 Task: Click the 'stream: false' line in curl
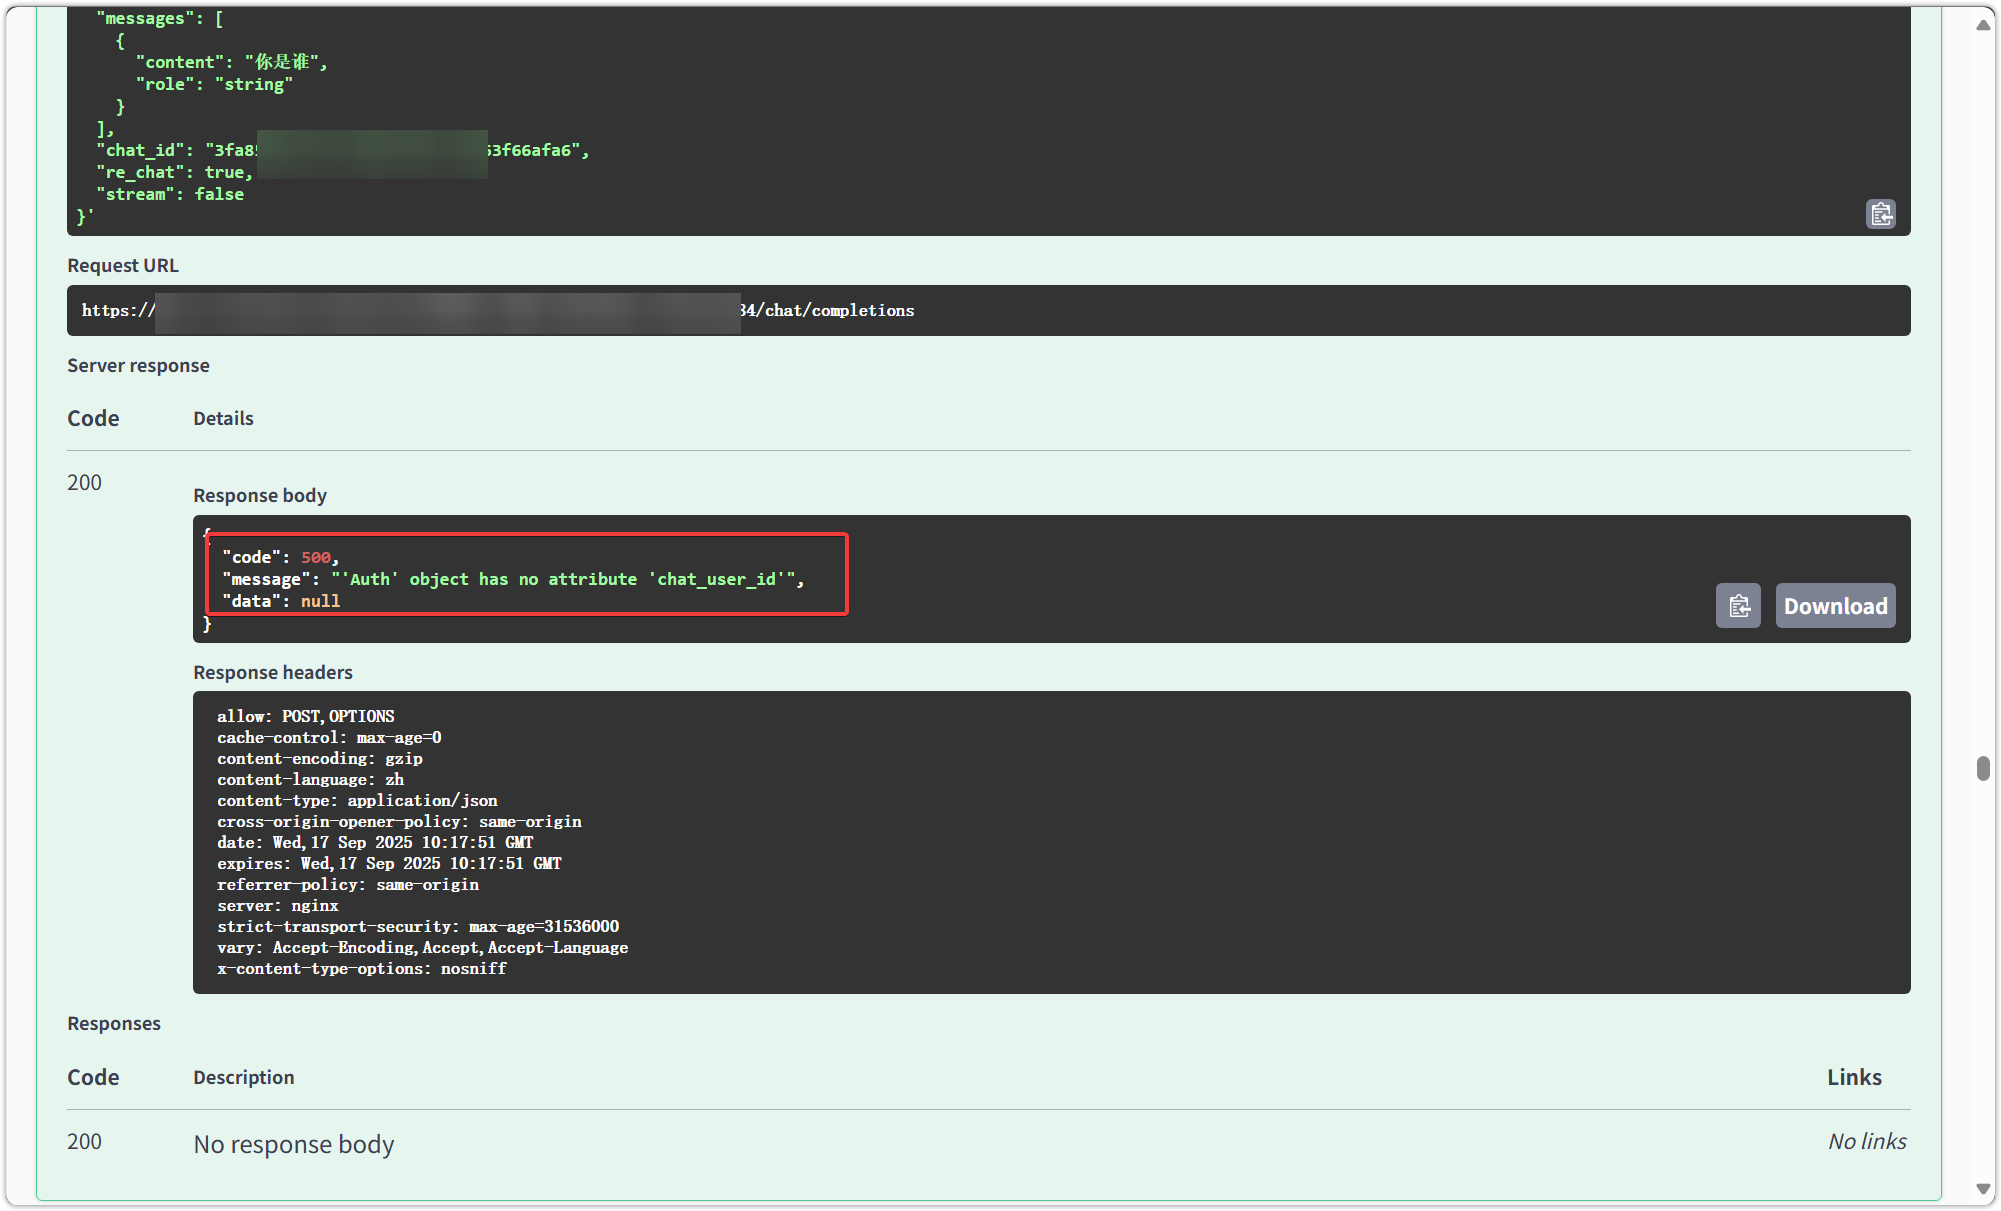coord(170,195)
